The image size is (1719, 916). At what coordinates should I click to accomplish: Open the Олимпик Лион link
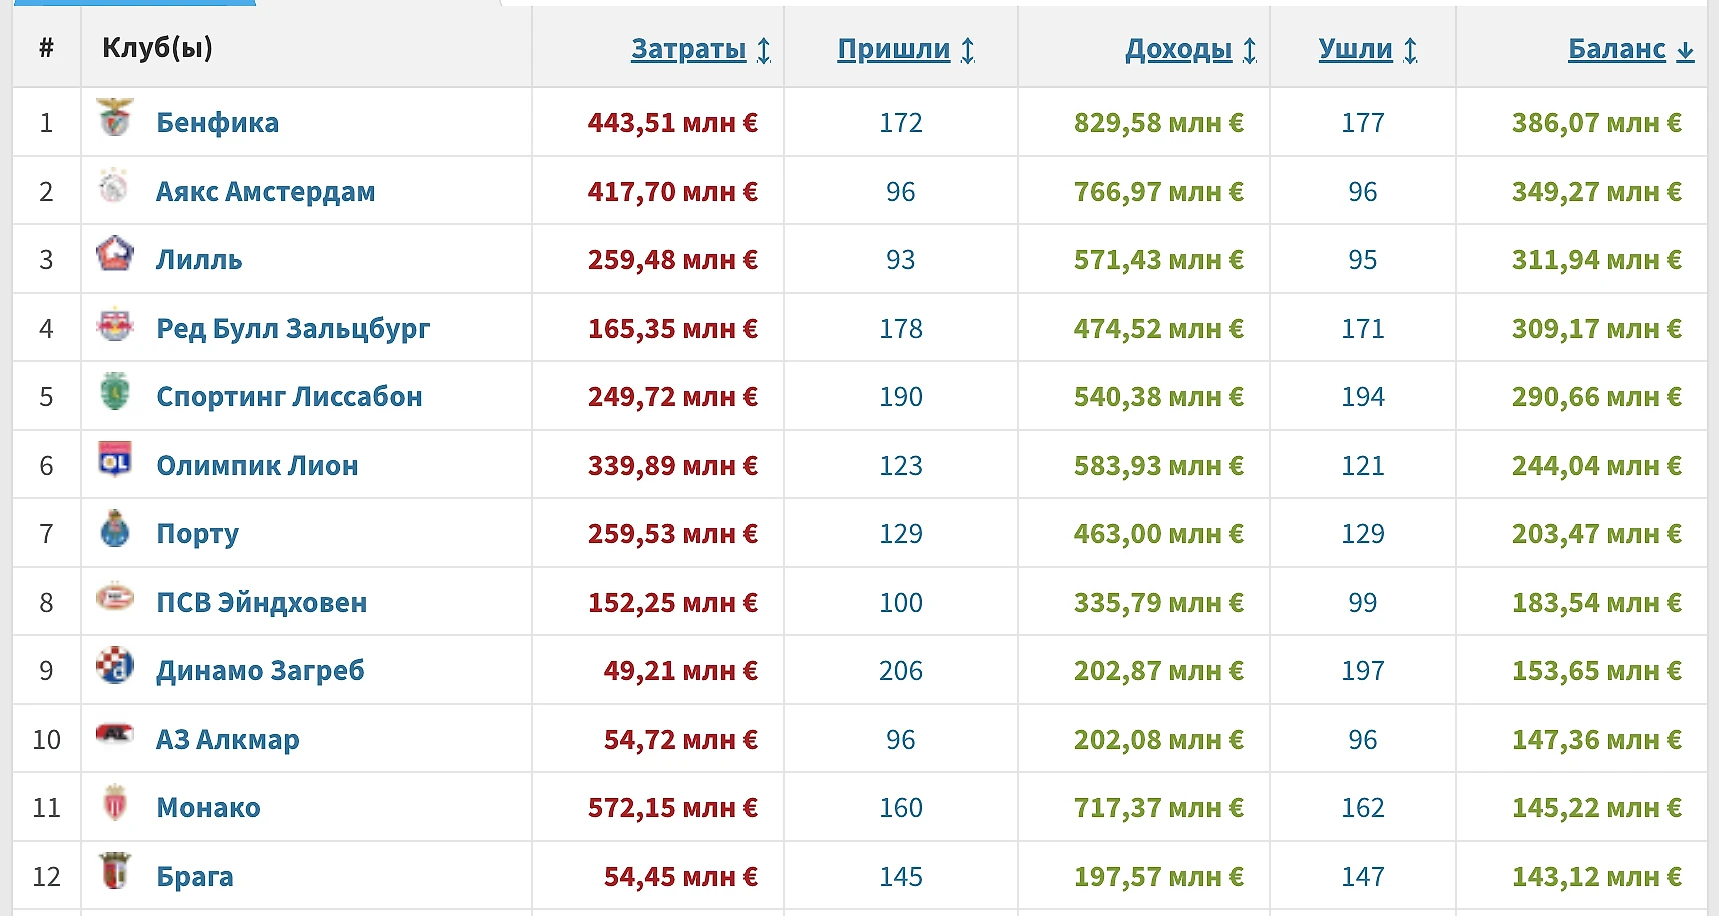257,465
